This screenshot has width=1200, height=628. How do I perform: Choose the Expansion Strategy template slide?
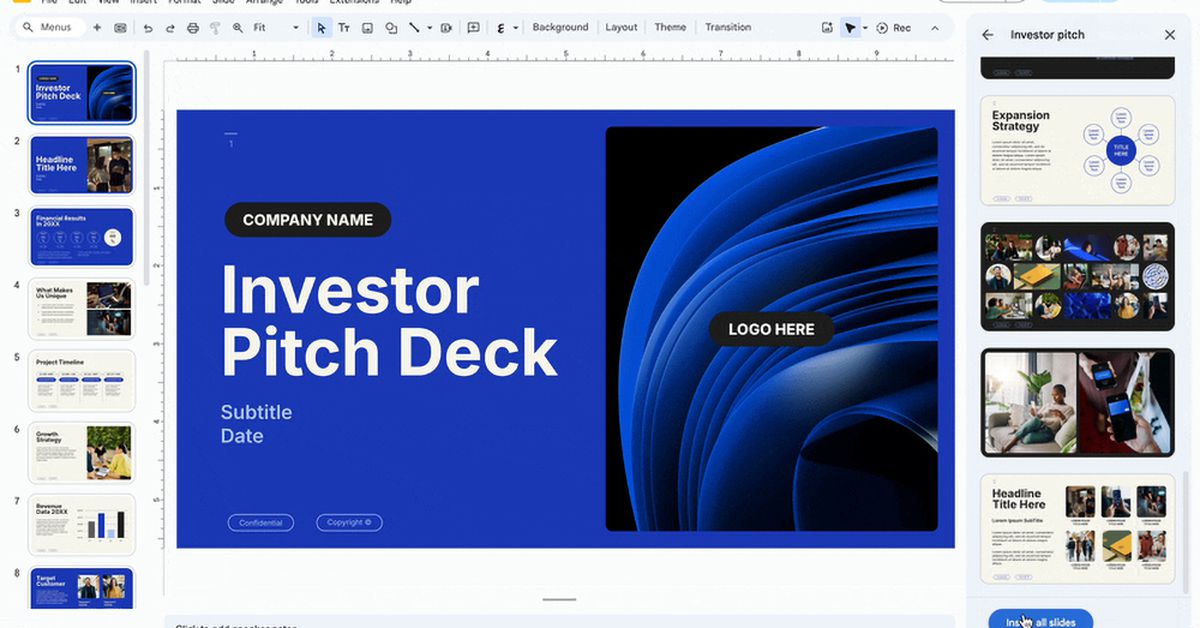tap(1077, 151)
